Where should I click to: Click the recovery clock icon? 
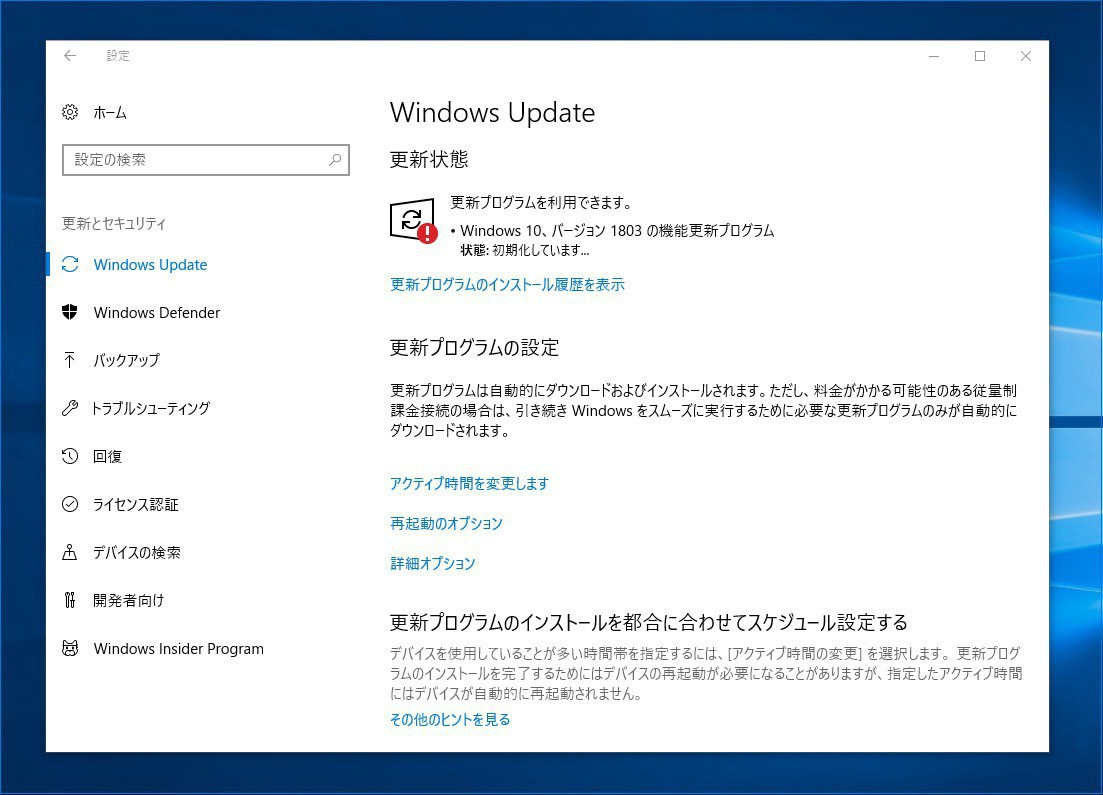tap(70, 456)
